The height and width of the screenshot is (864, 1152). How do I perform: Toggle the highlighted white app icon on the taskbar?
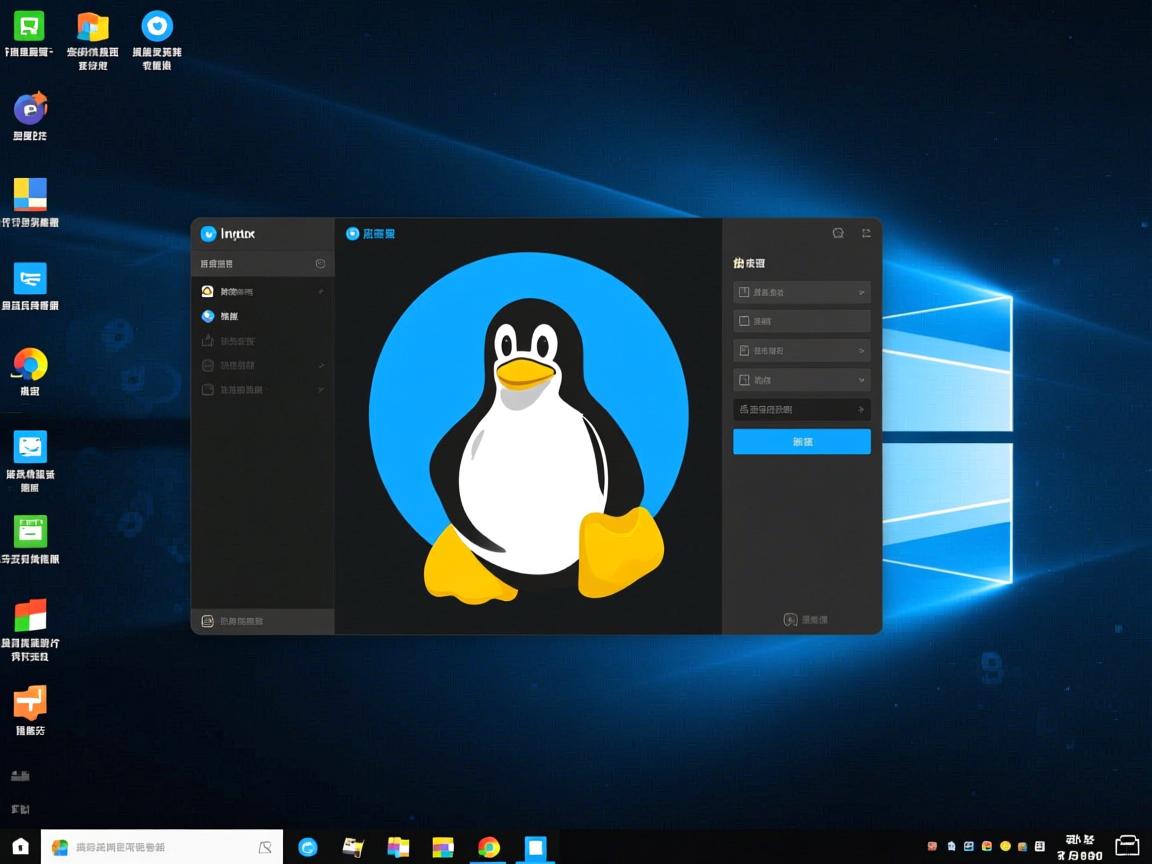(535, 846)
